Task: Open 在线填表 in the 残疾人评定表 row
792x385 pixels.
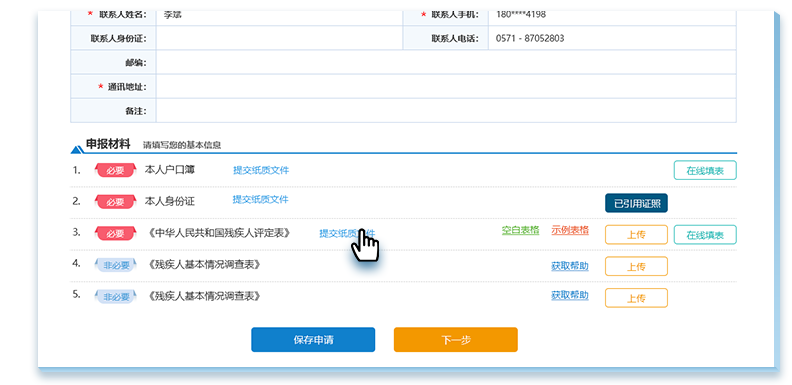Action: pos(705,234)
